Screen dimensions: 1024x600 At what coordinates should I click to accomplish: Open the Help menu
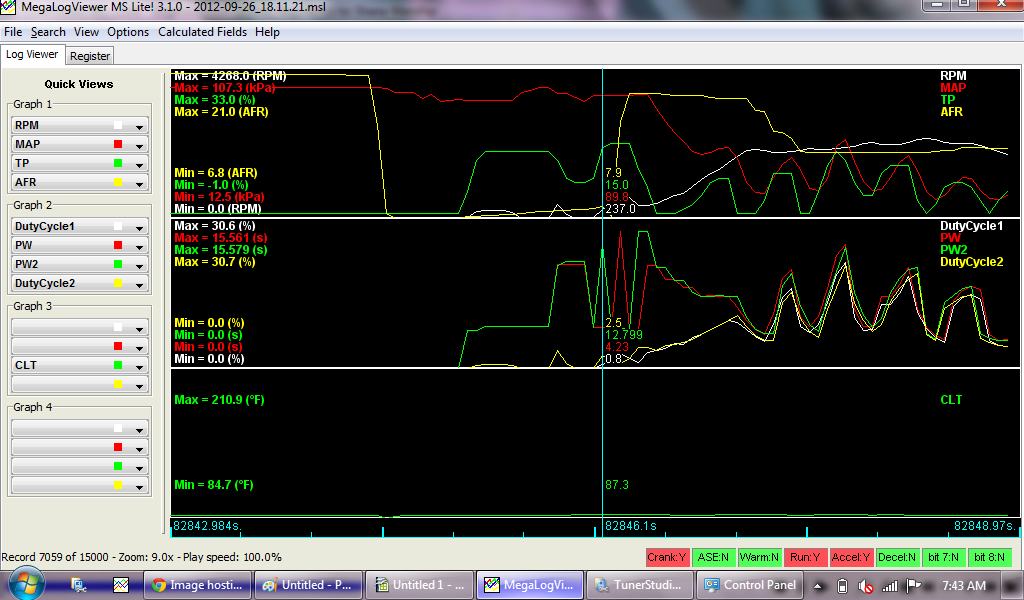click(267, 32)
